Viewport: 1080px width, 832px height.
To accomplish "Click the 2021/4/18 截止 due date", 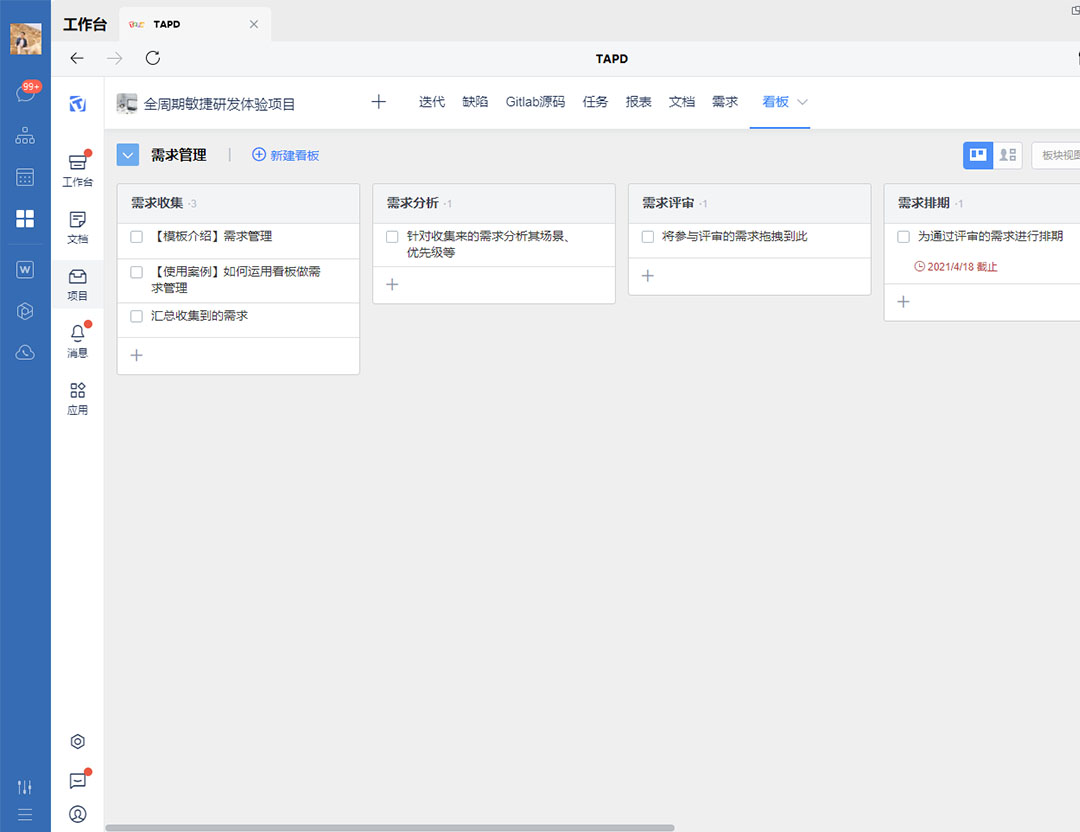I will pyautogui.click(x=955, y=267).
